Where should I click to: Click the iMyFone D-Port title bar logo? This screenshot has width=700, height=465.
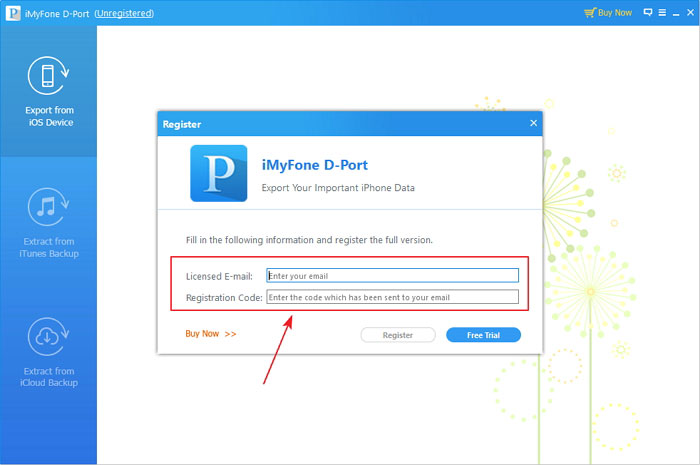tap(13, 13)
